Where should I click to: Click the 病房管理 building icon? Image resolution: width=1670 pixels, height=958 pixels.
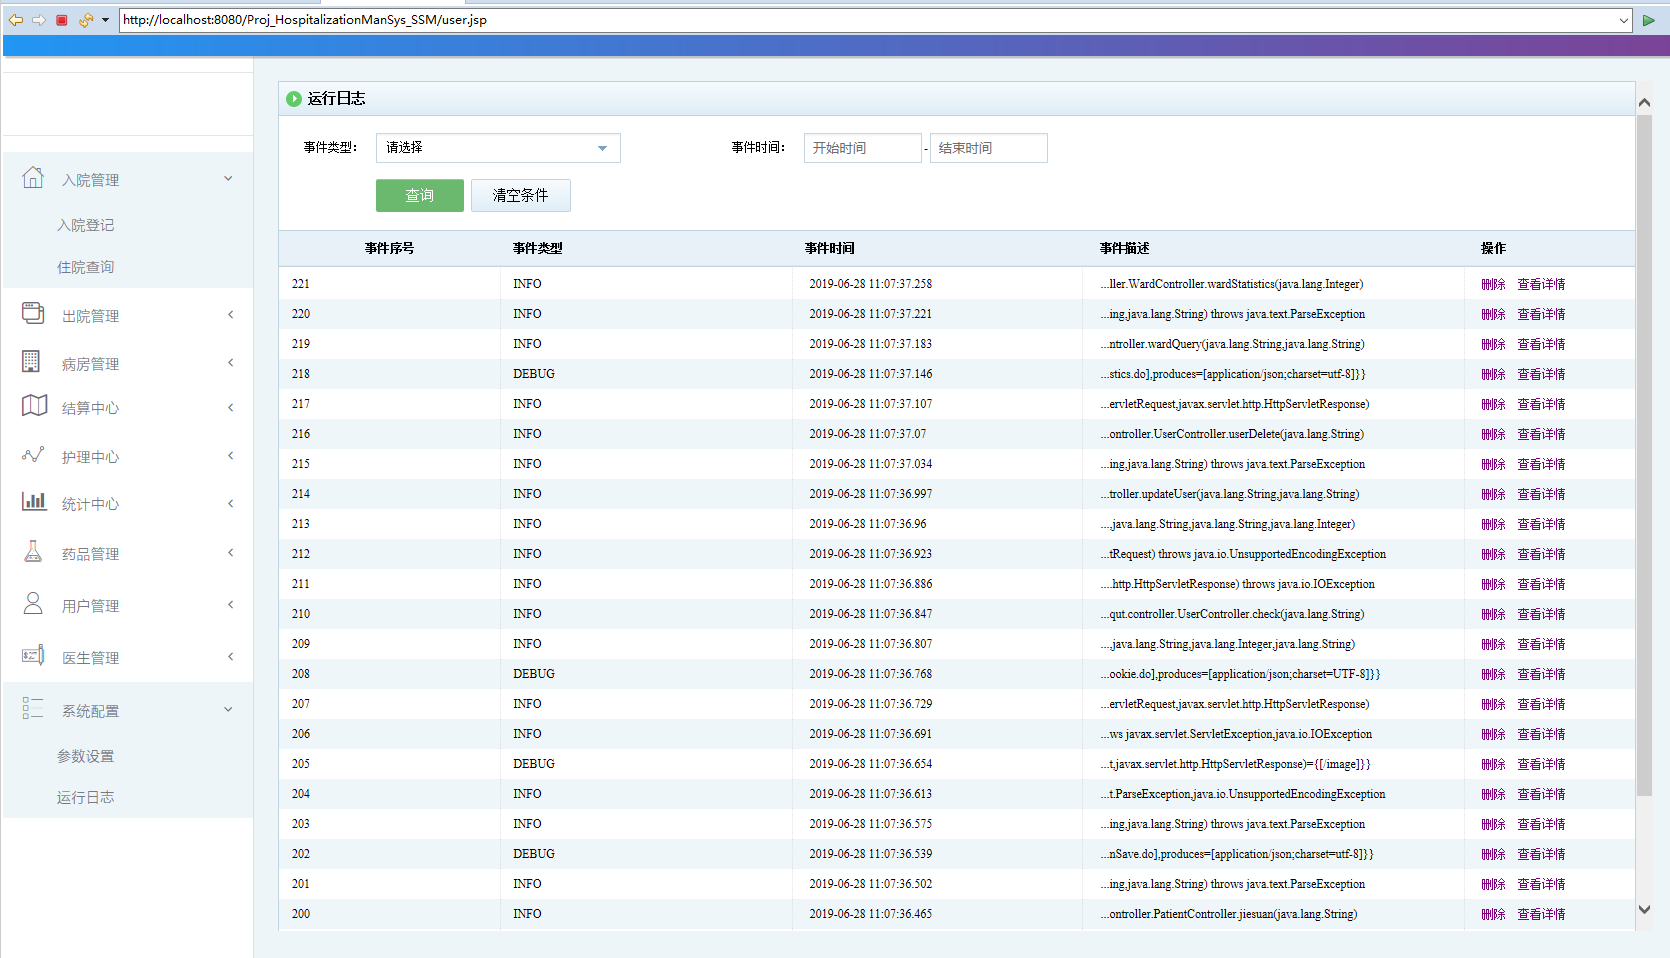tap(32, 362)
